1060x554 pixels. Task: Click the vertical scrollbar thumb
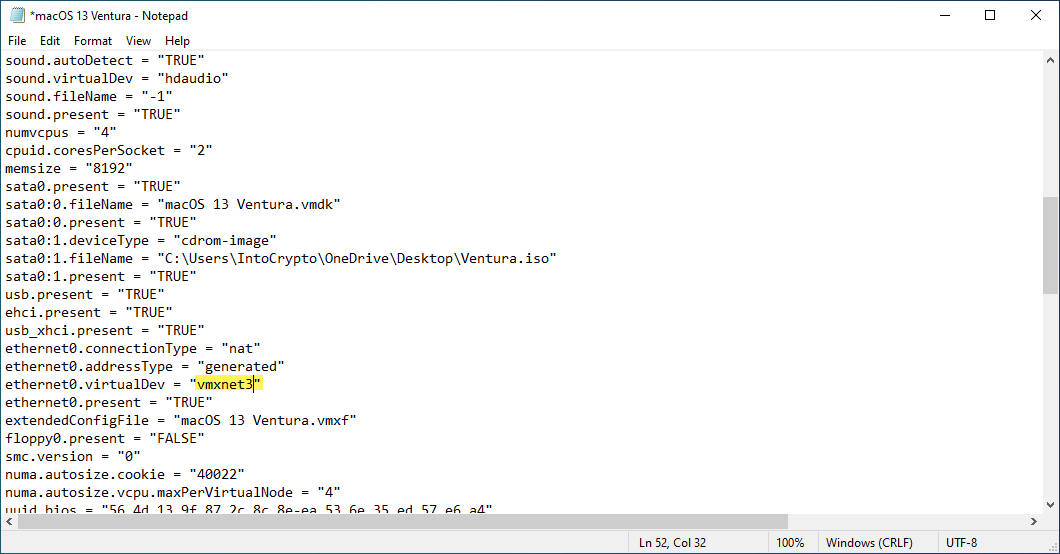point(1051,245)
